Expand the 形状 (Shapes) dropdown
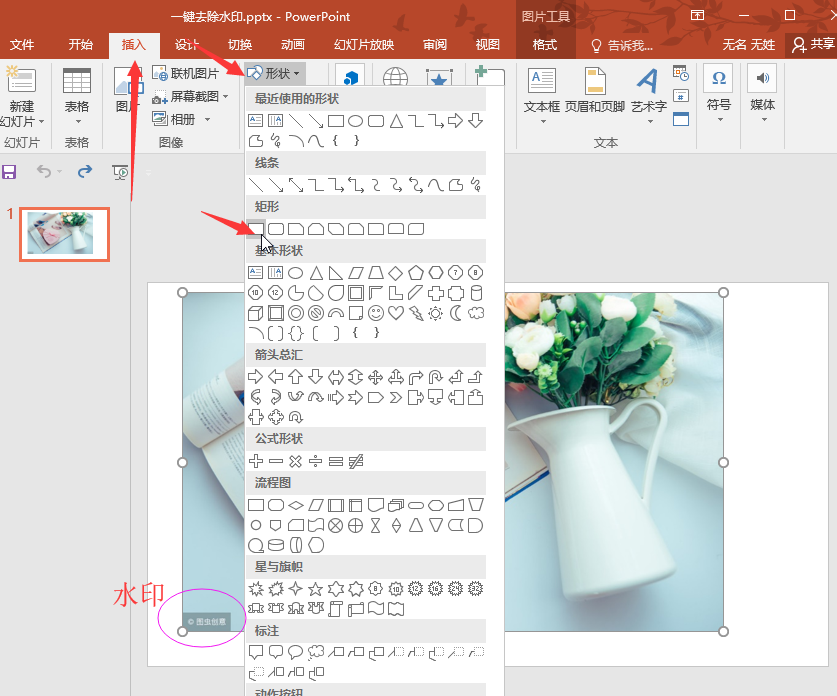Viewport: 837px width, 696px height. point(275,73)
